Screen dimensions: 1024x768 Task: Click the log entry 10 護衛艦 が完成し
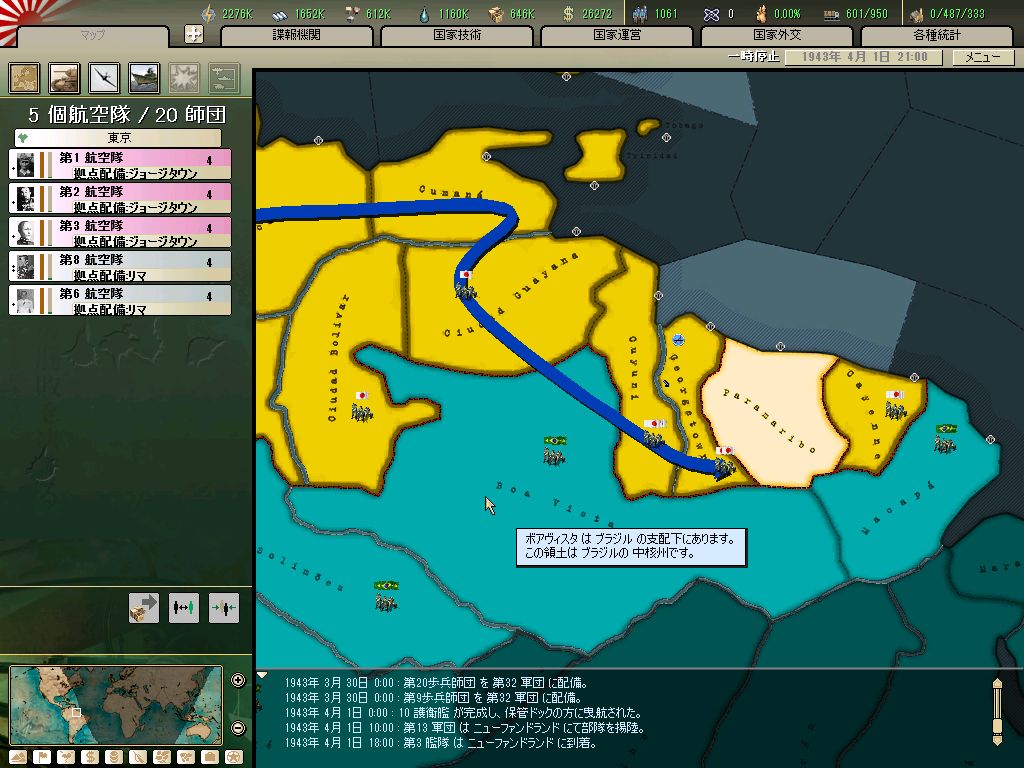(x=463, y=712)
